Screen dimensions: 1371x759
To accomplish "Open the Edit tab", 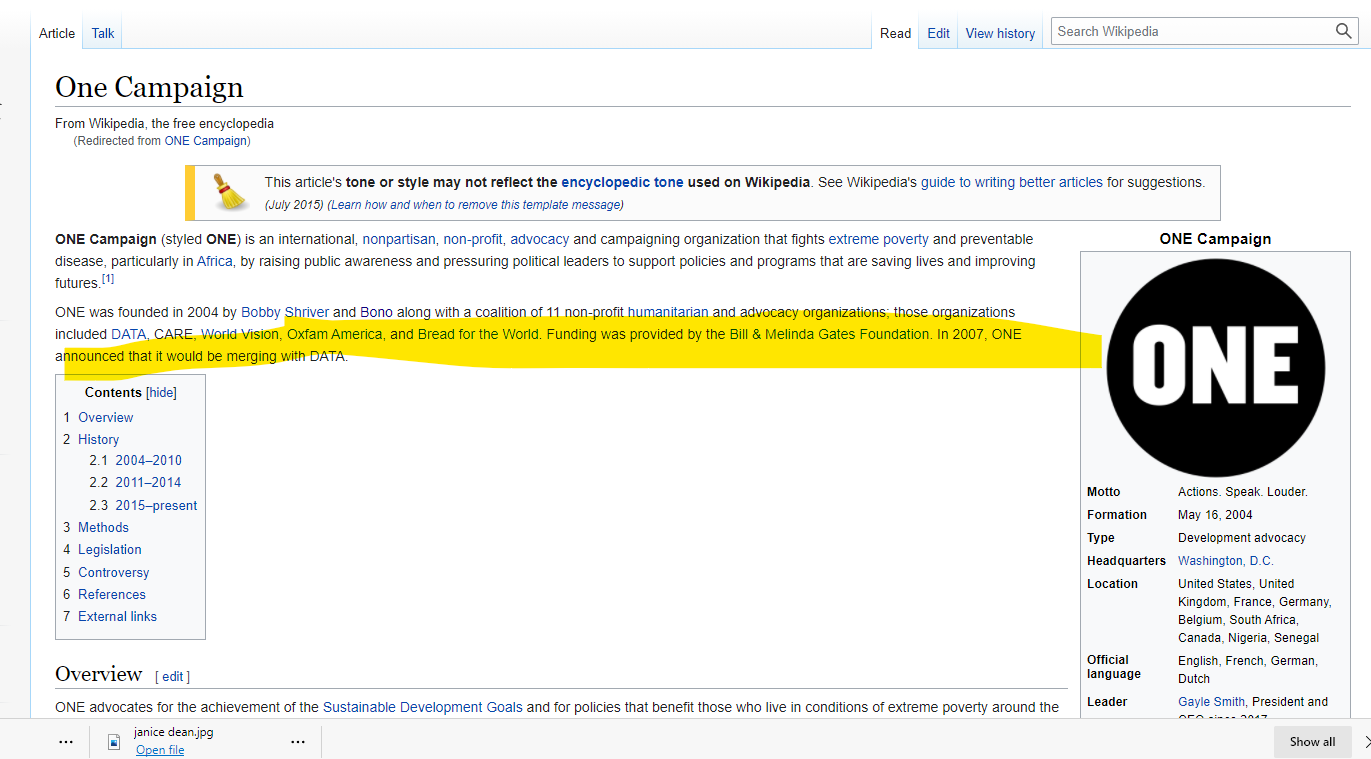I will (938, 33).
